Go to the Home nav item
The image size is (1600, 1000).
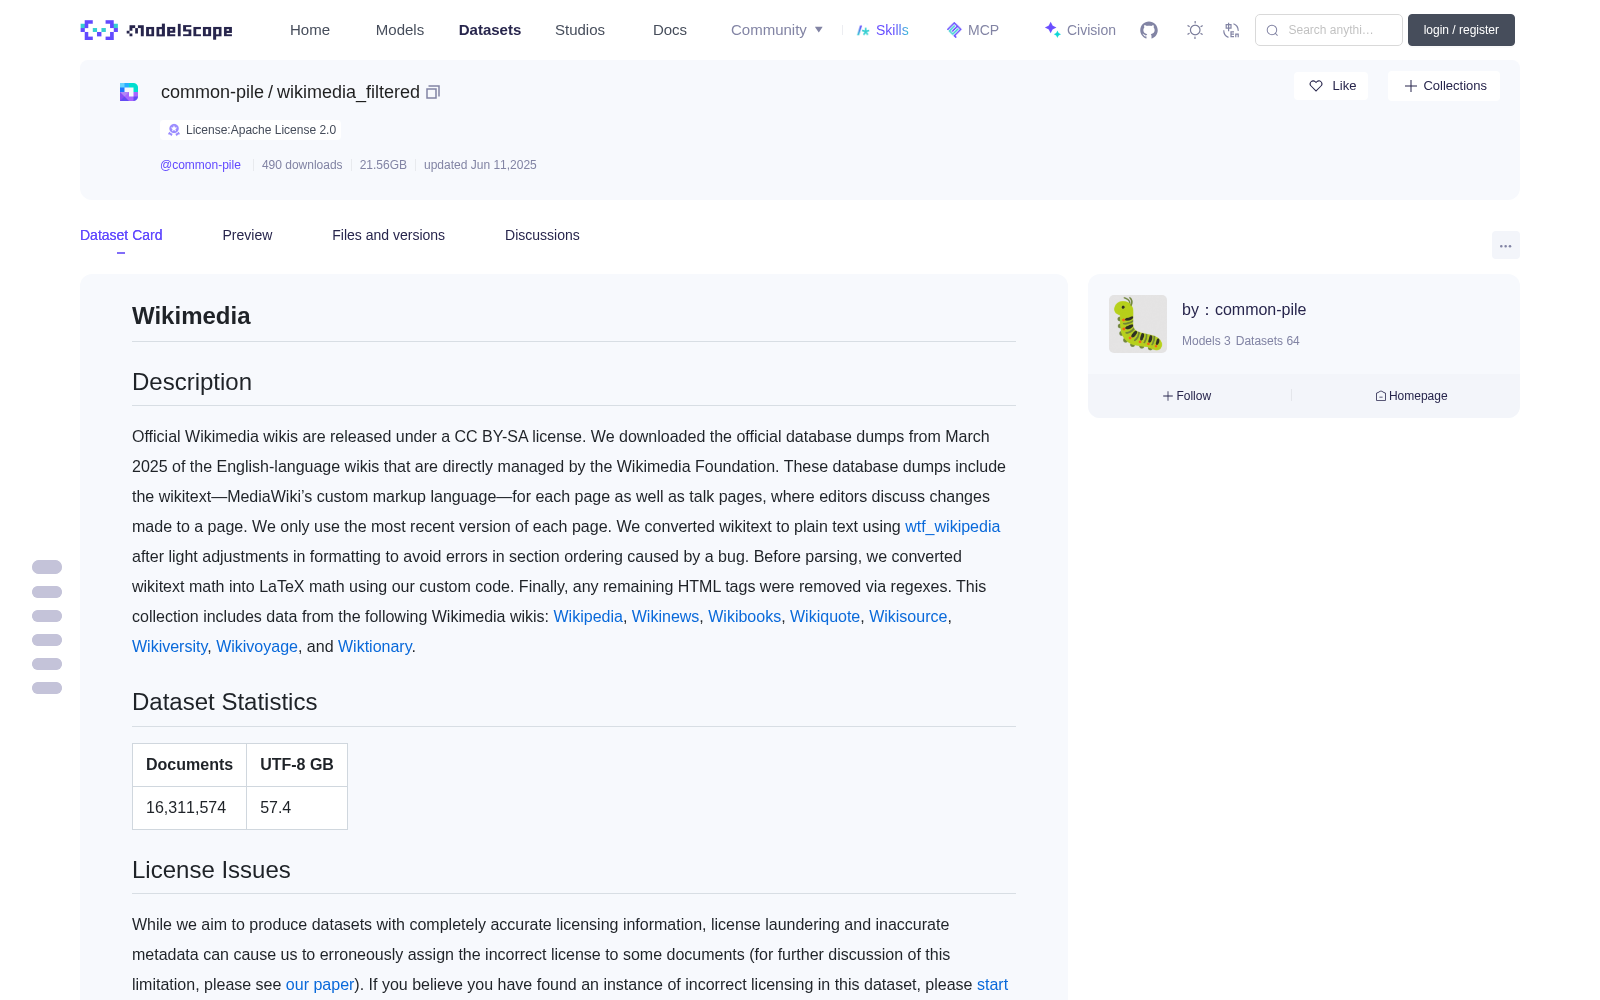pos(310,30)
